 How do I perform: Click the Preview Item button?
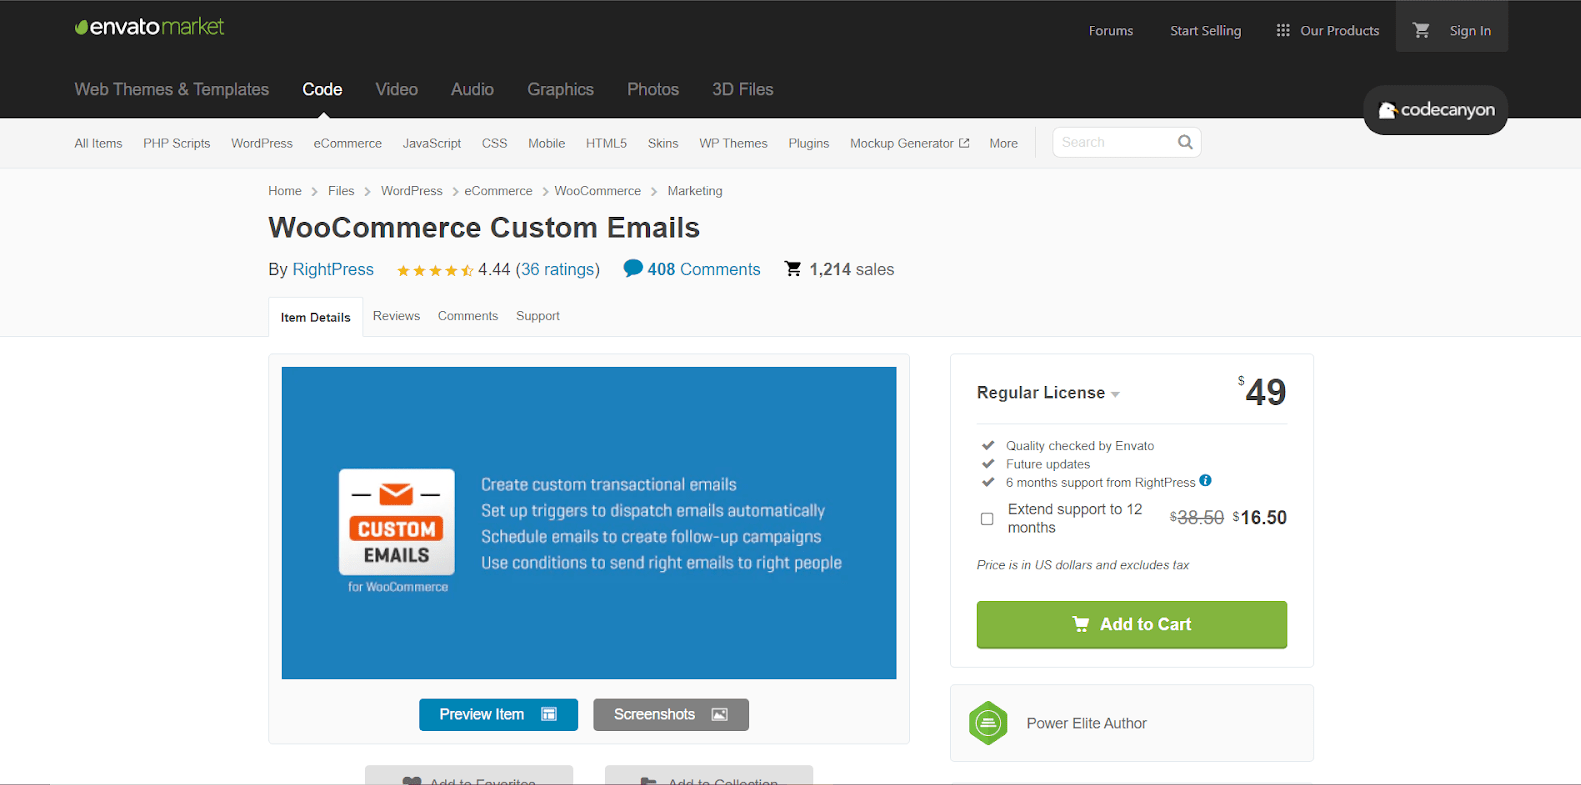(498, 714)
